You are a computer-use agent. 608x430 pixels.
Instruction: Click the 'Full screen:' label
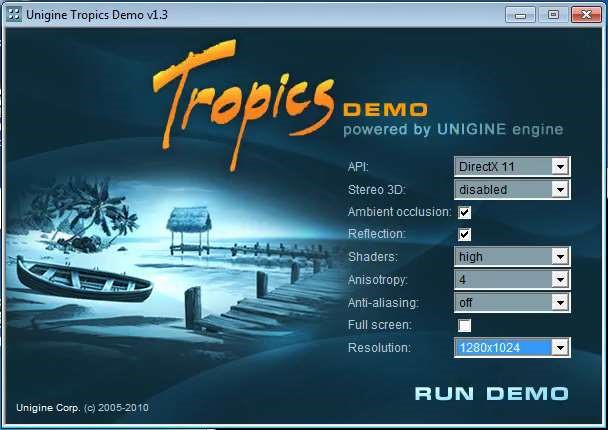[x=380, y=325]
